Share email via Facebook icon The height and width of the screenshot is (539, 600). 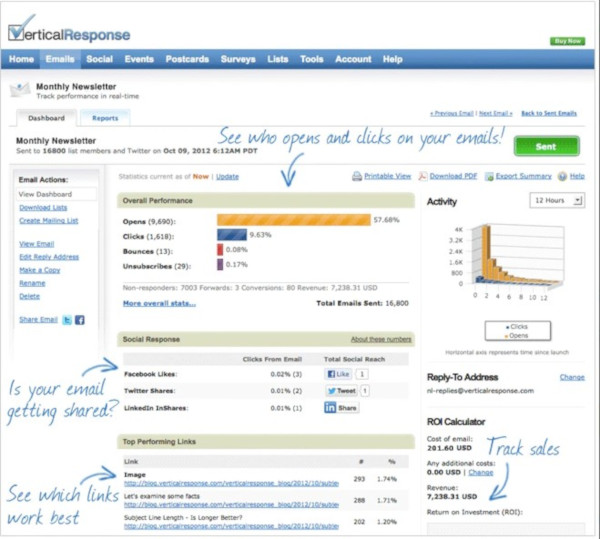point(79,320)
